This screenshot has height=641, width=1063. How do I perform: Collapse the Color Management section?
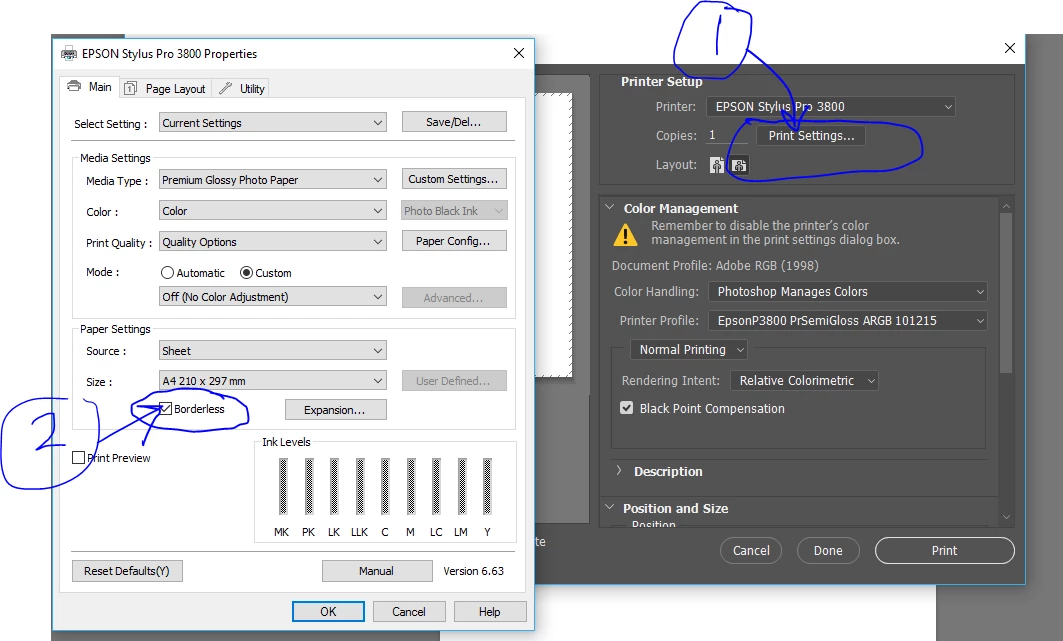(609, 207)
